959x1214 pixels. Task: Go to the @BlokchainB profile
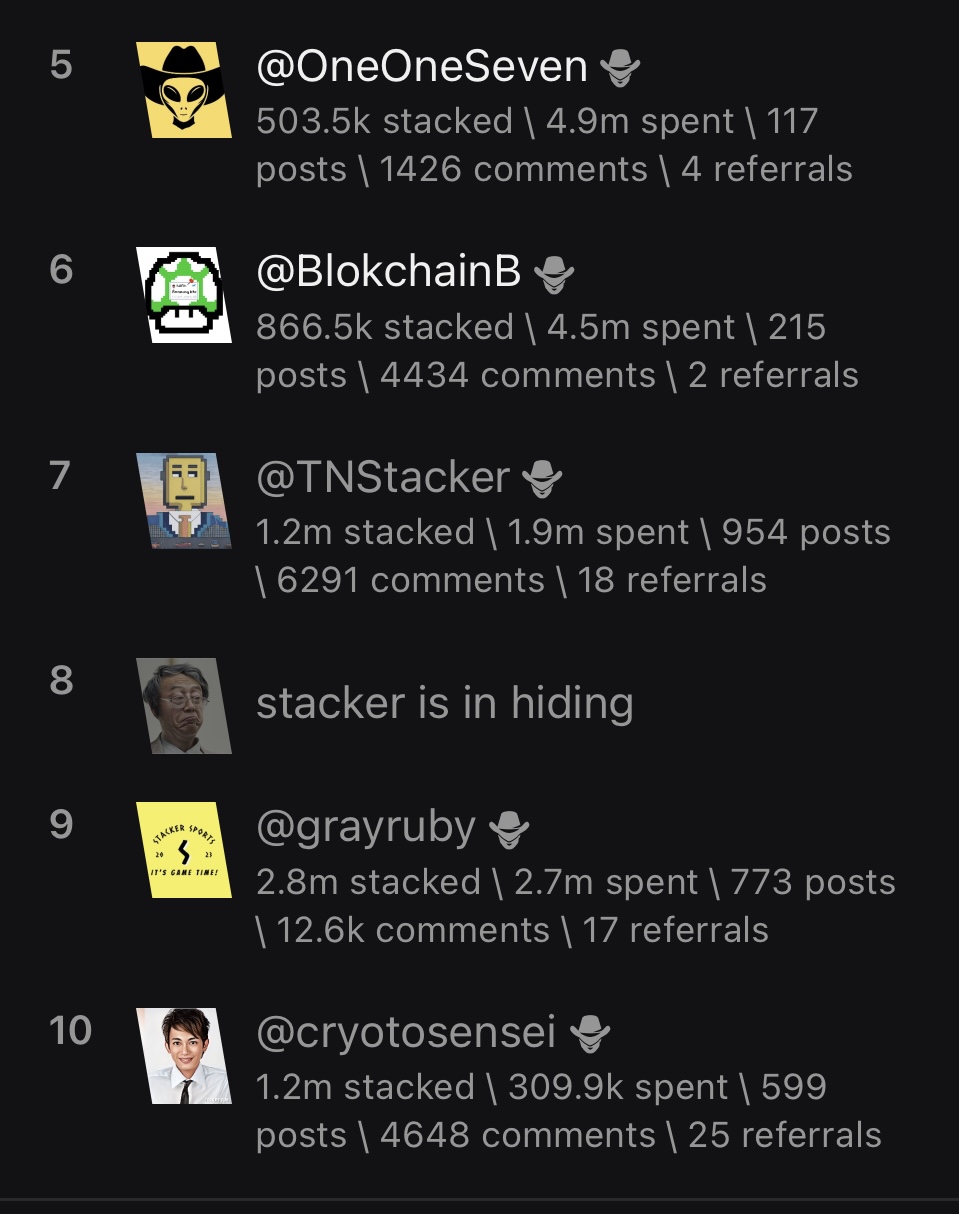click(389, 272)
